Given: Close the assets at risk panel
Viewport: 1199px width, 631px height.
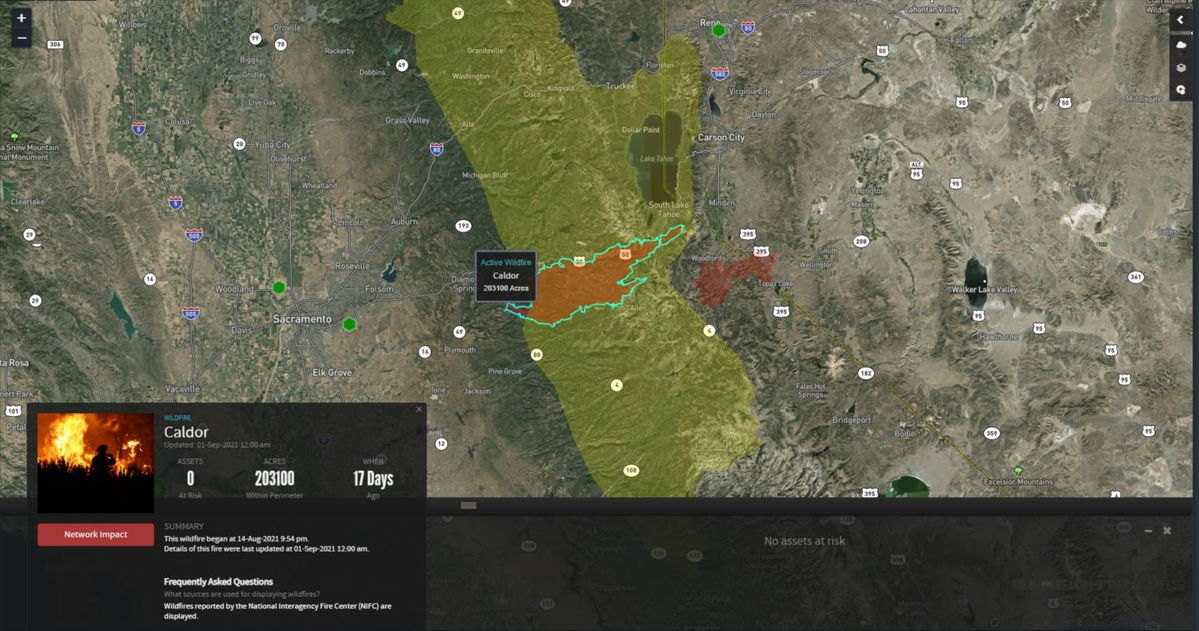Looking at the screenshot, I should (1167, 531).
